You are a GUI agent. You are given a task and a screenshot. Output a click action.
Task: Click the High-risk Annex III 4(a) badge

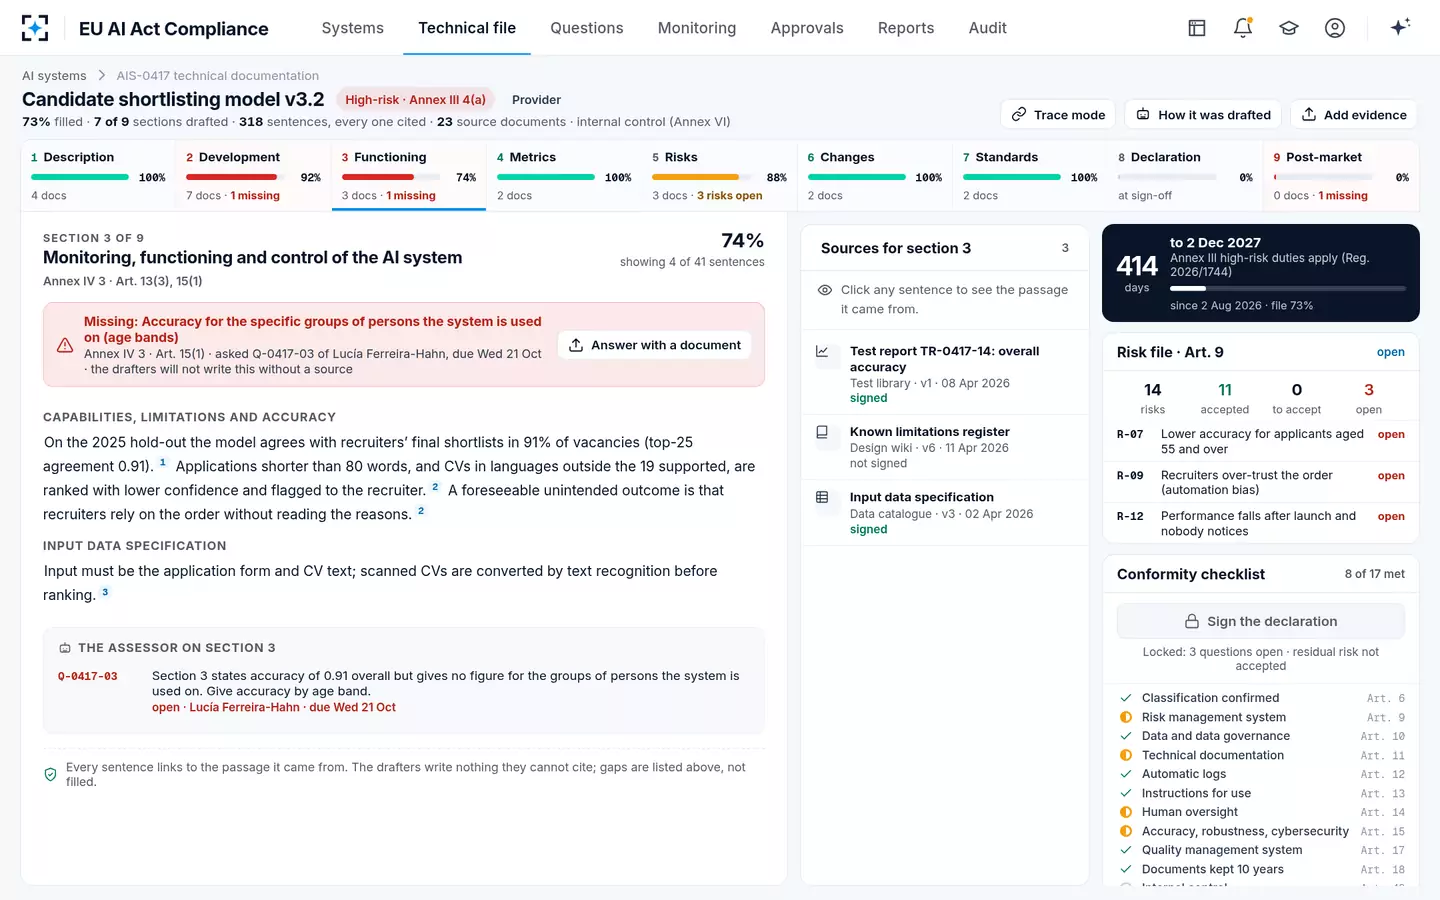click(415, 100)
